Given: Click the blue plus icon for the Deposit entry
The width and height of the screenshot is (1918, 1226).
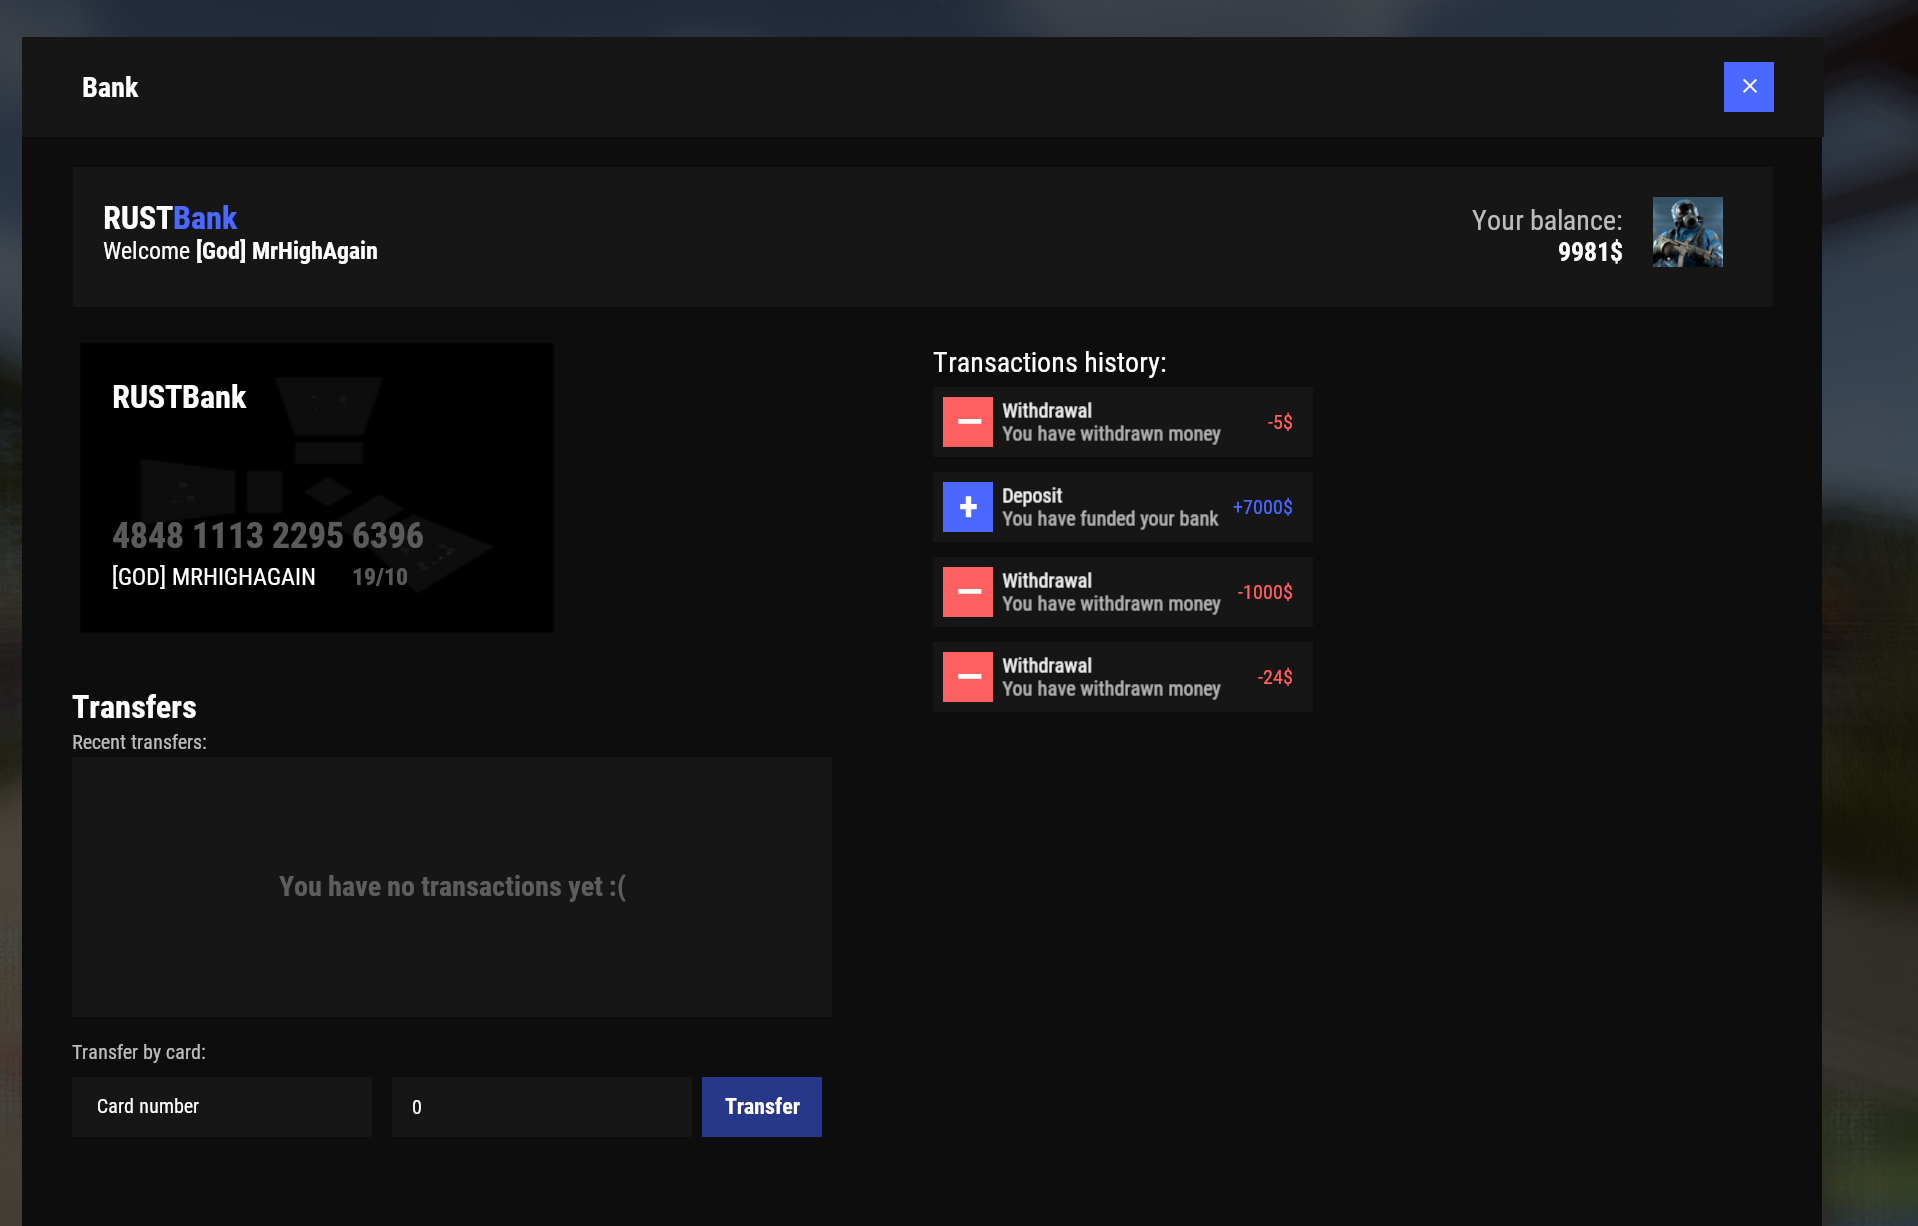Looking at the screenshot, I should click(967, 507).
